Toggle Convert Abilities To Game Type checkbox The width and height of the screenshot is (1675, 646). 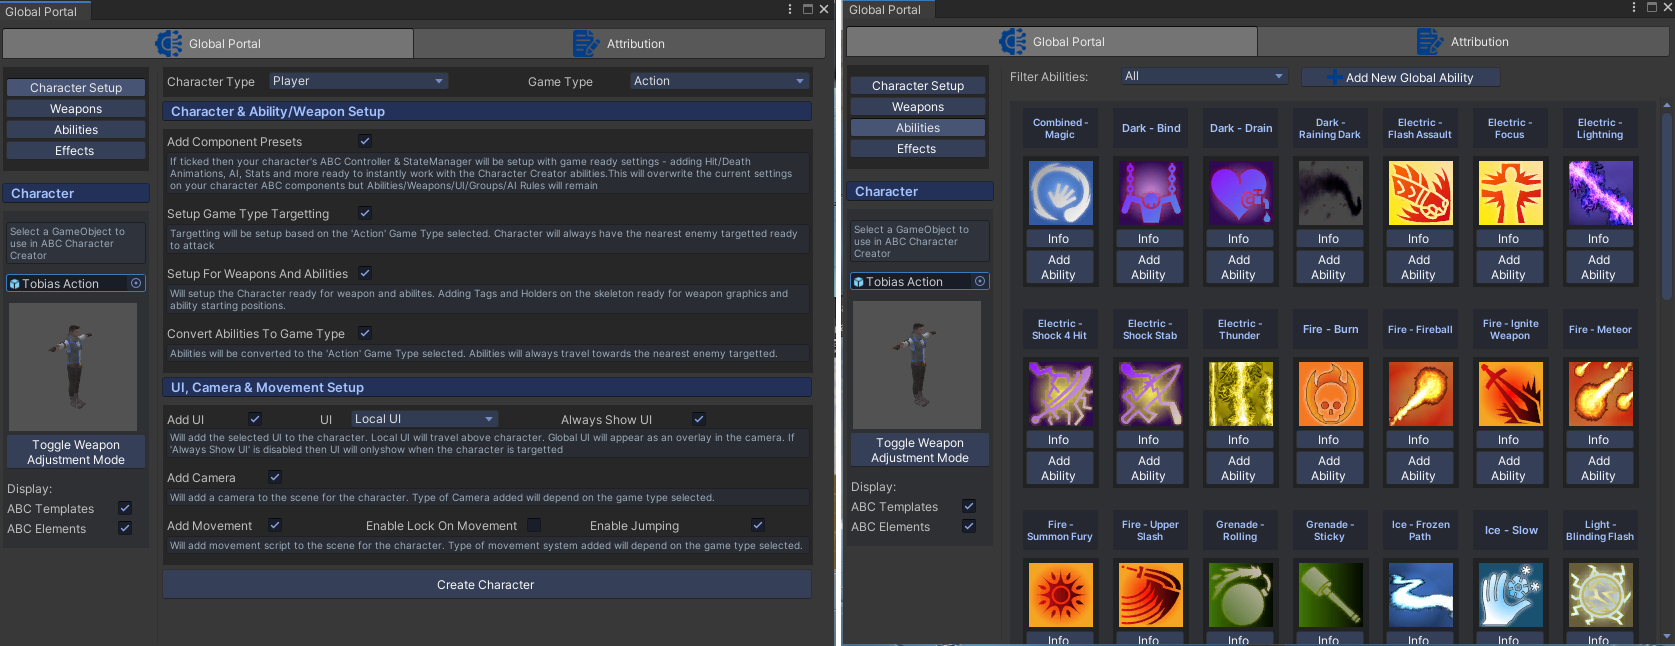click(x=365, y=333)
